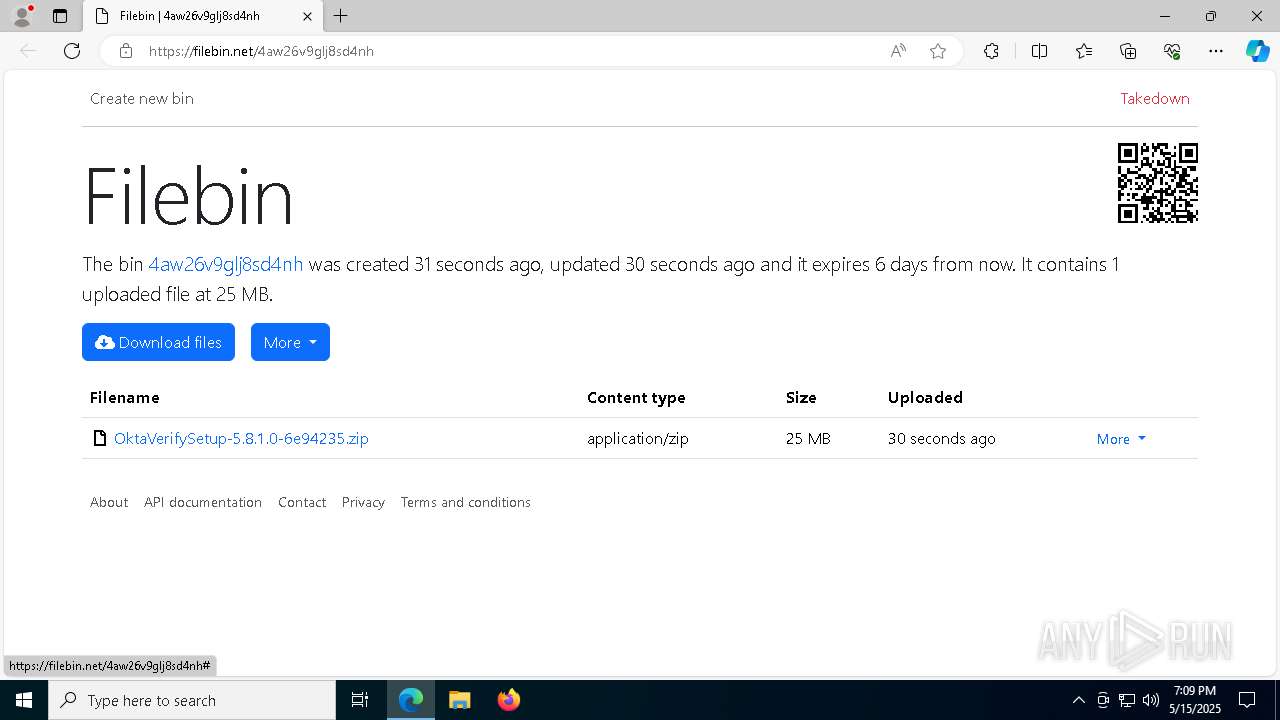Image resolution: width=1280 pixels, height=720 pixels.
Task: Open File Explorer from the taskbar
Action: click(459, 700)
